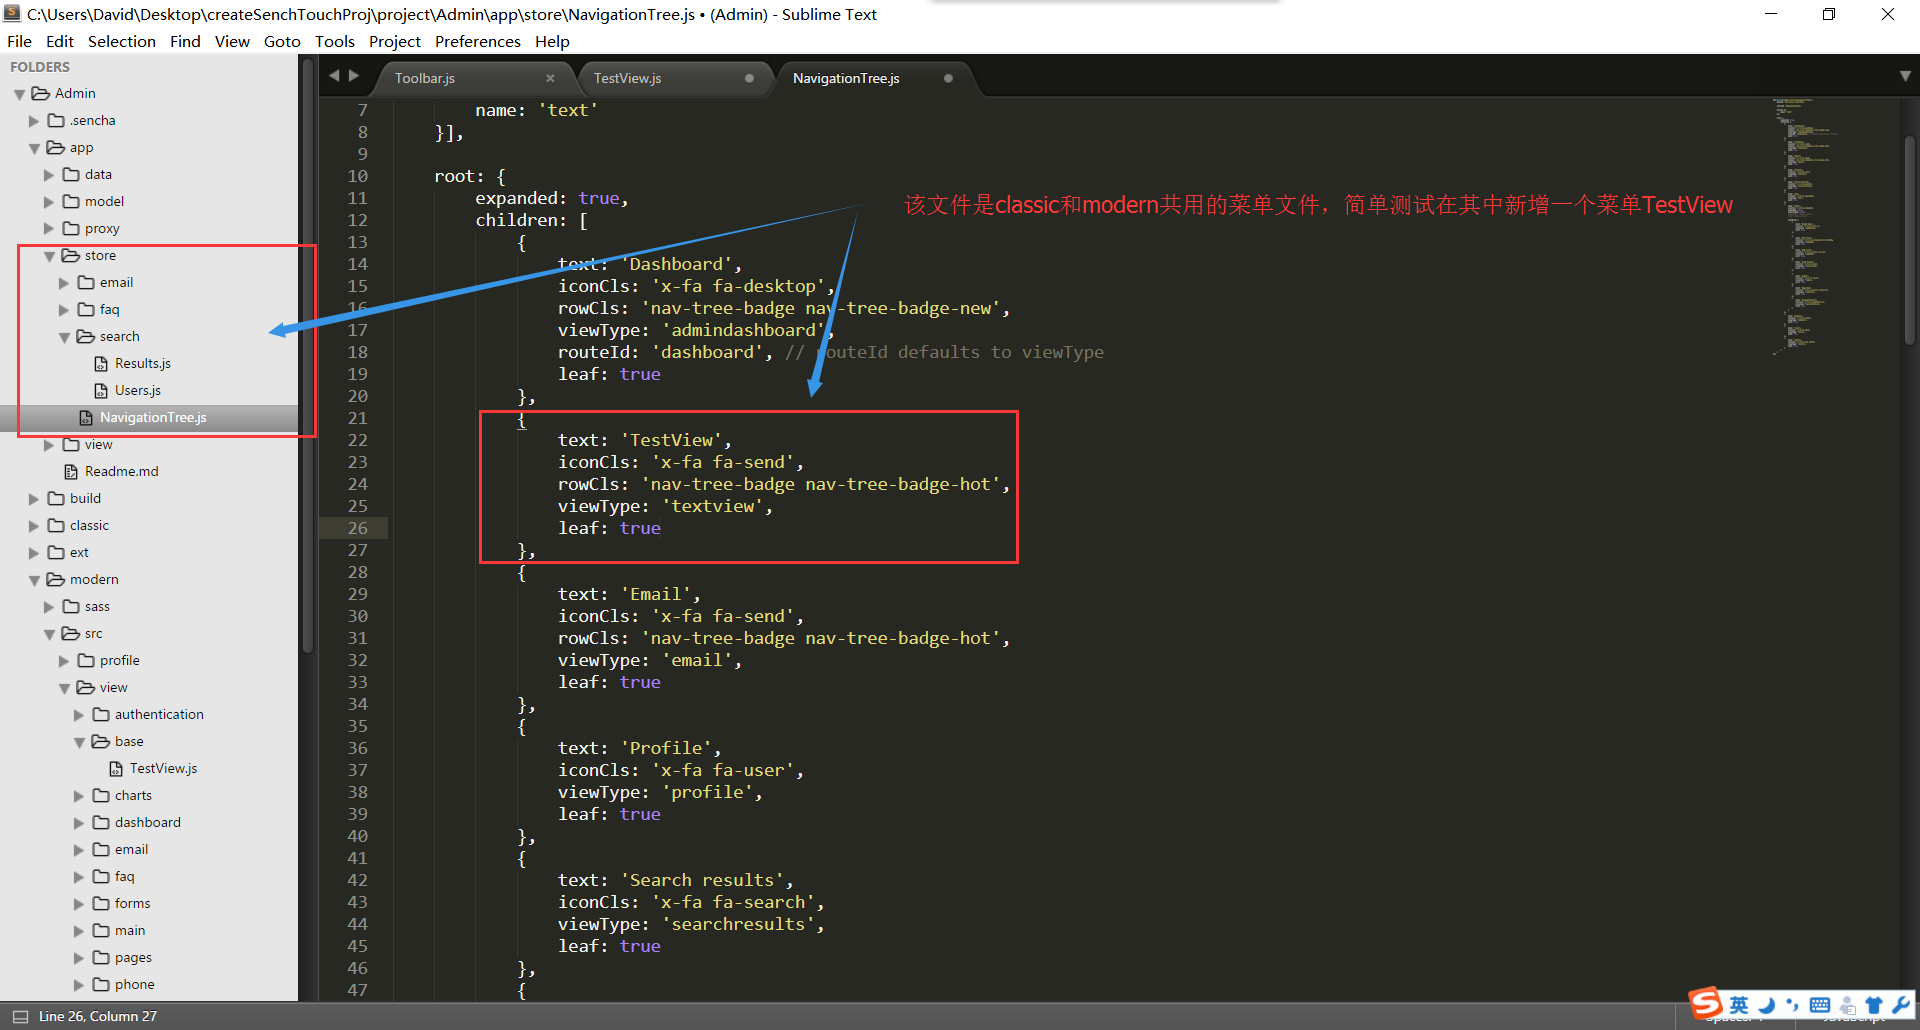
Task: Collapse the store folder
Action: pos(49,256)
